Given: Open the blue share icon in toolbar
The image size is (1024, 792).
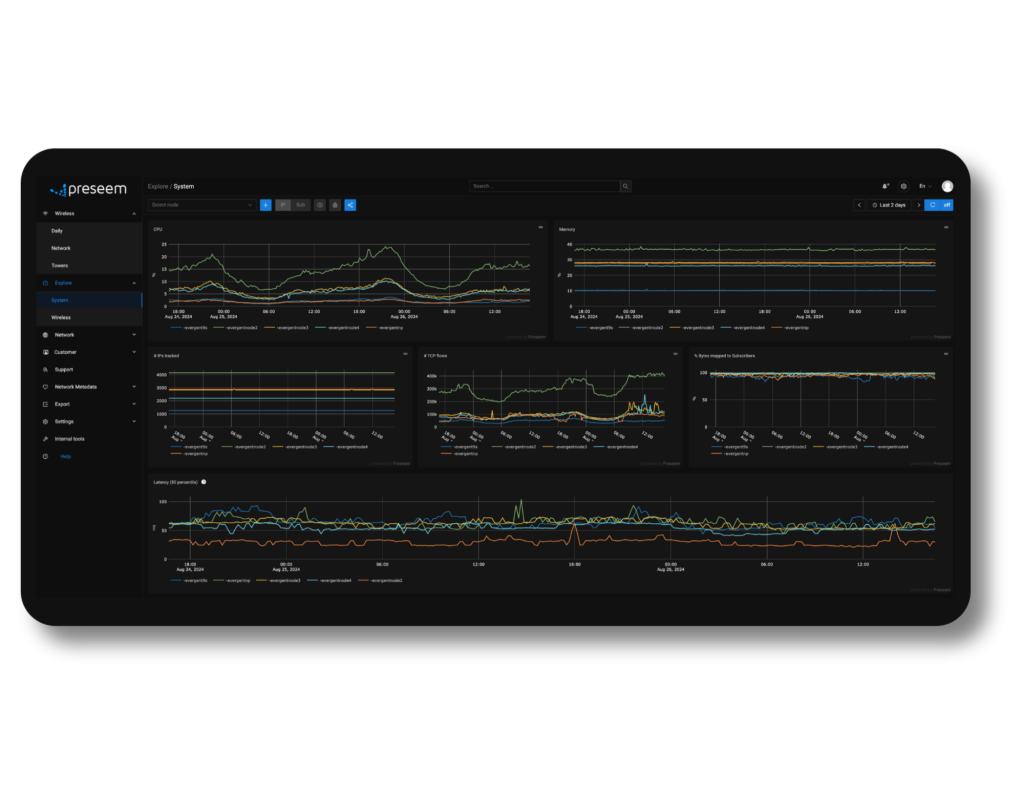Looking at the screenshot, I should [350, 205].
